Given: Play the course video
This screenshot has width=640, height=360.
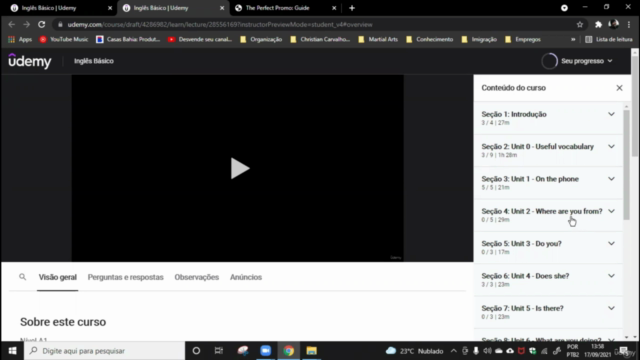Looking at the screenshot, I should (x=240, y=168).
